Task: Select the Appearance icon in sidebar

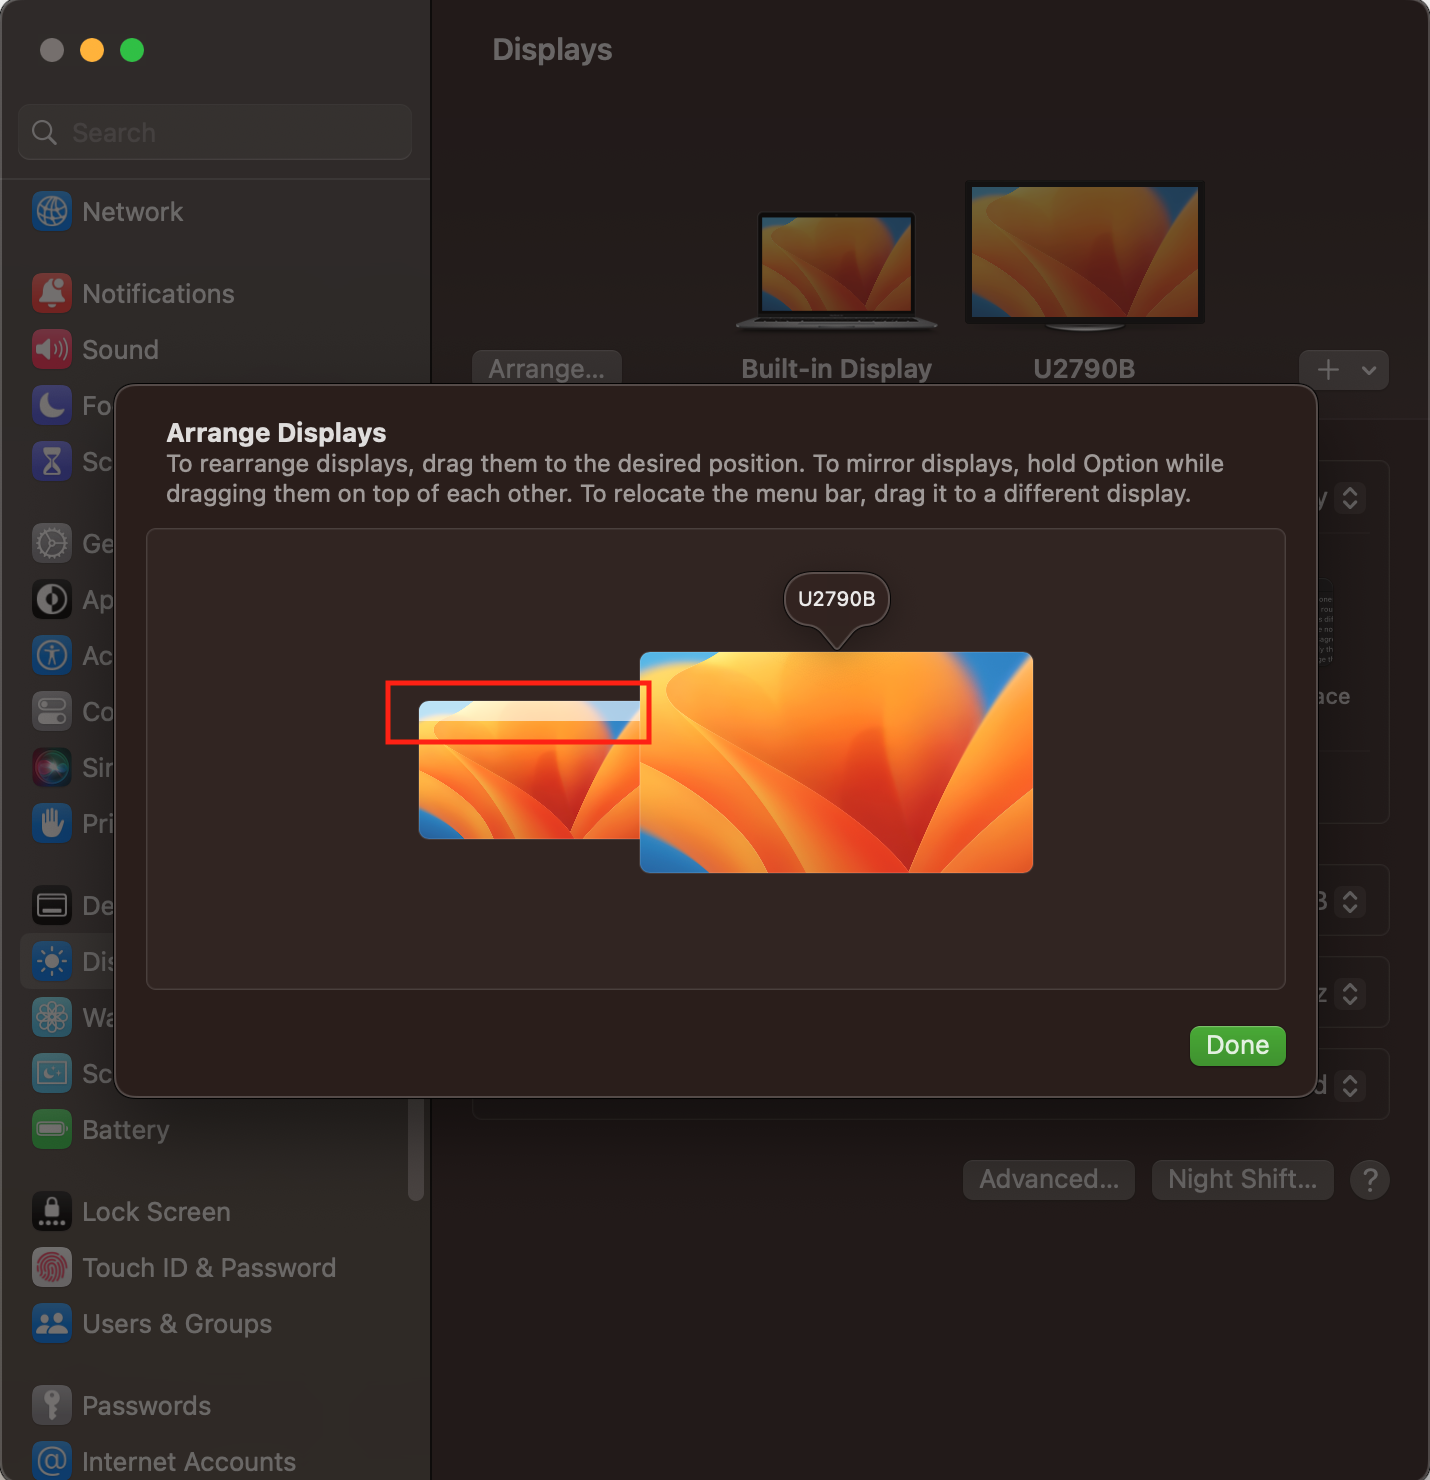Action: pos(52,600)
